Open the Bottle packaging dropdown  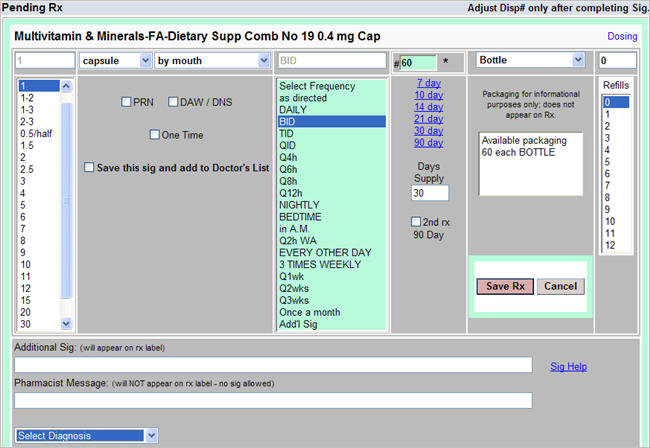530,61
